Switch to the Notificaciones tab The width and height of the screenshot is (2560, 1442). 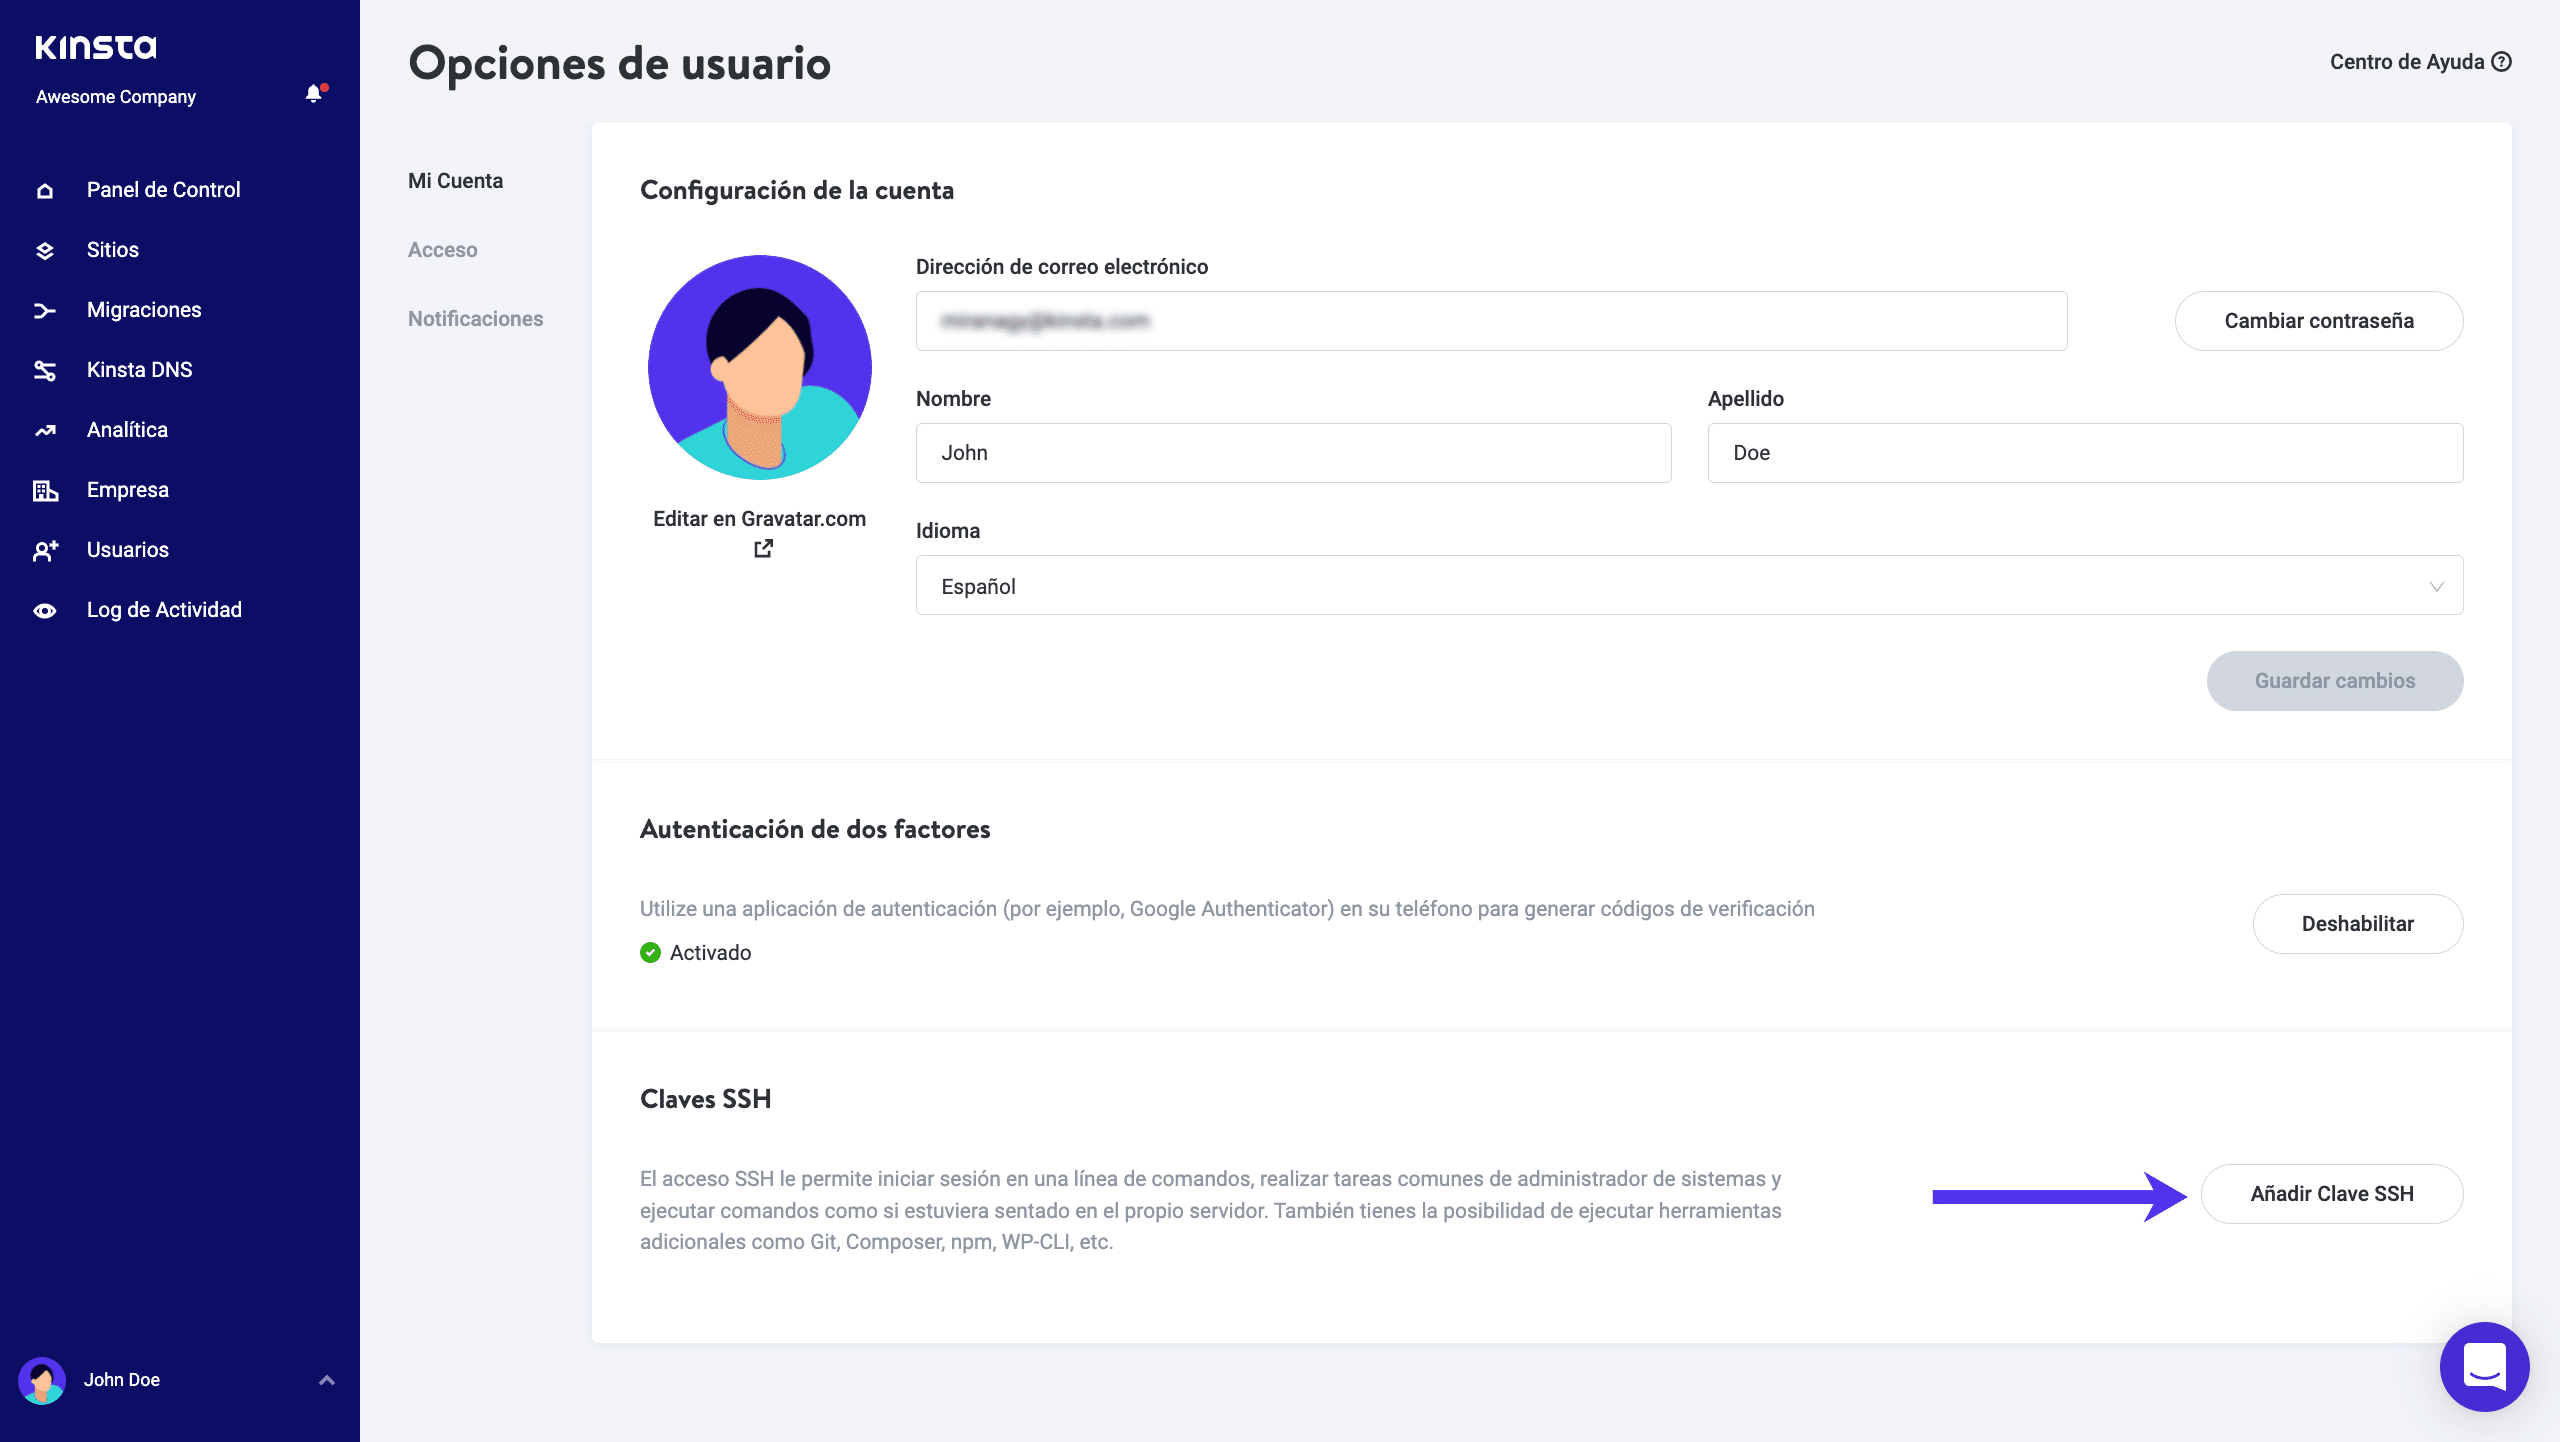click(475, 319)
